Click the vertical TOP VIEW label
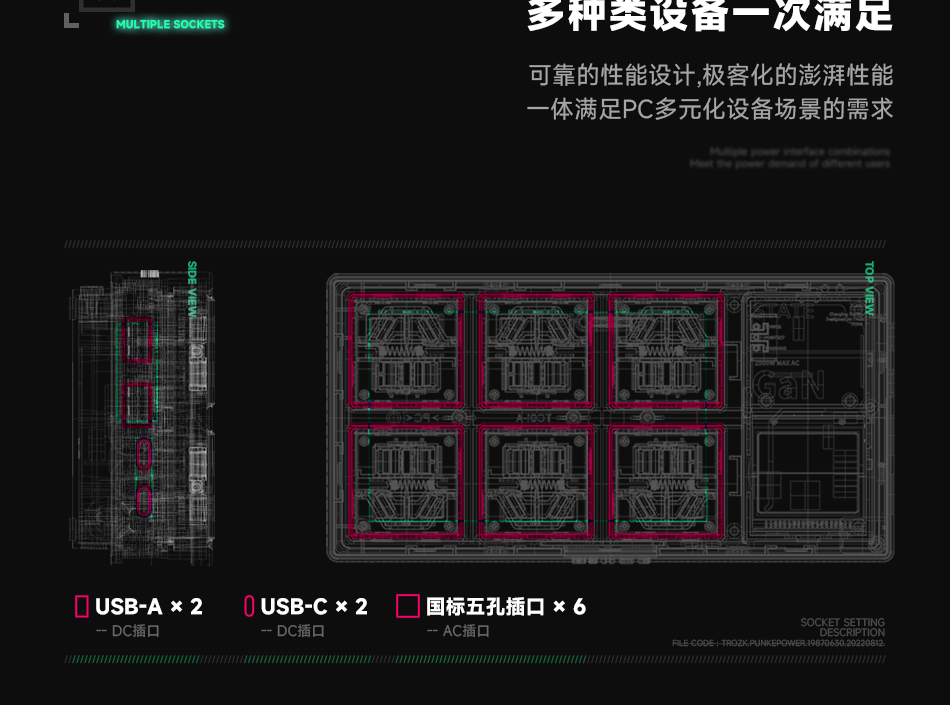Screen dimensions: 950x705 tap(869, 290)
